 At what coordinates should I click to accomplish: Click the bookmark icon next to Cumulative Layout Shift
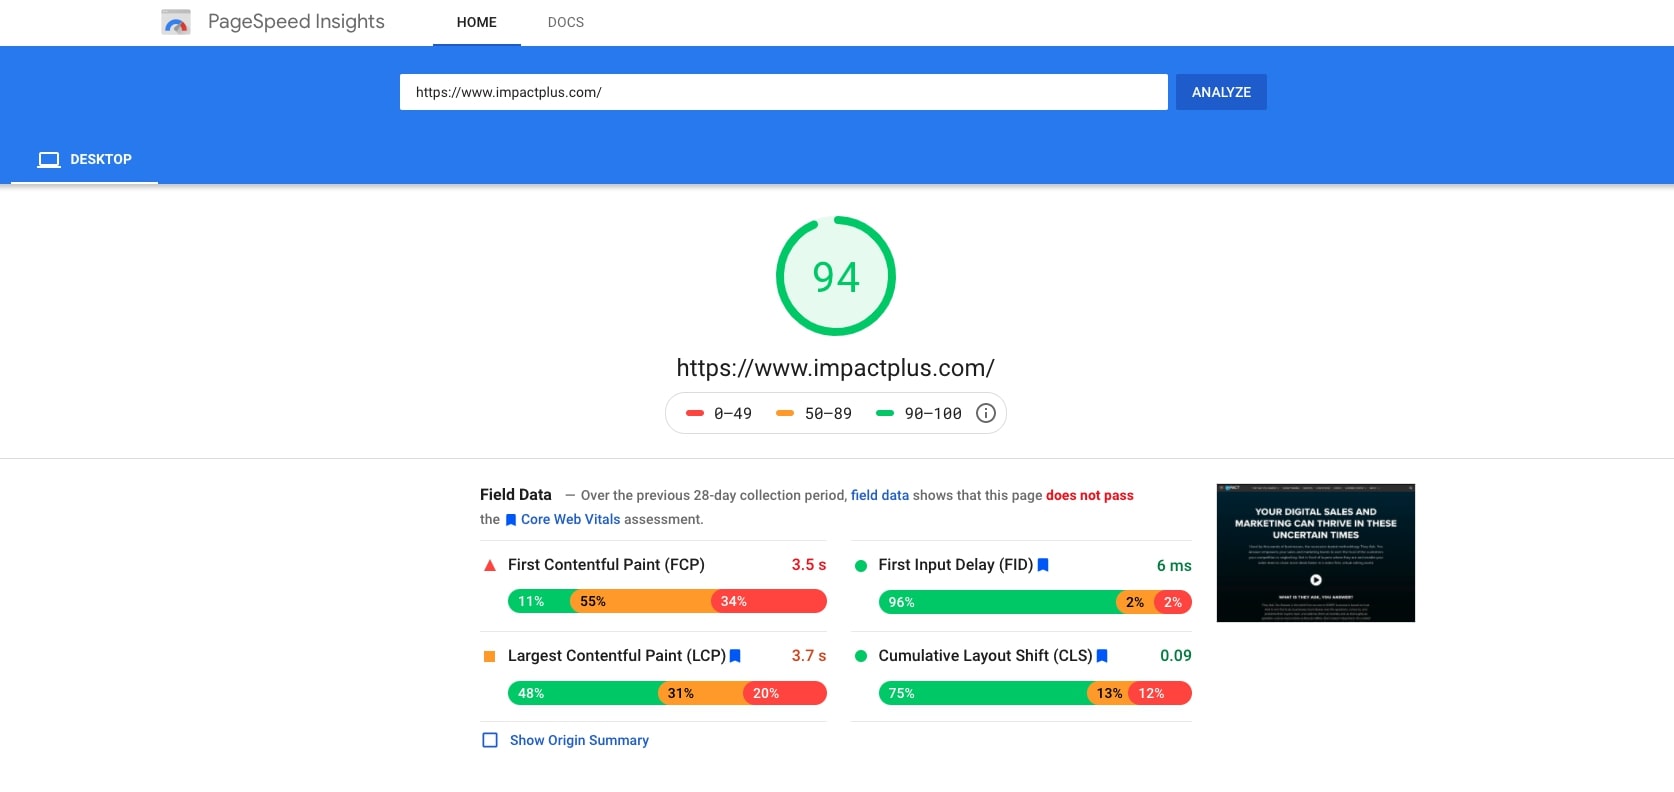coord(1102,656)
